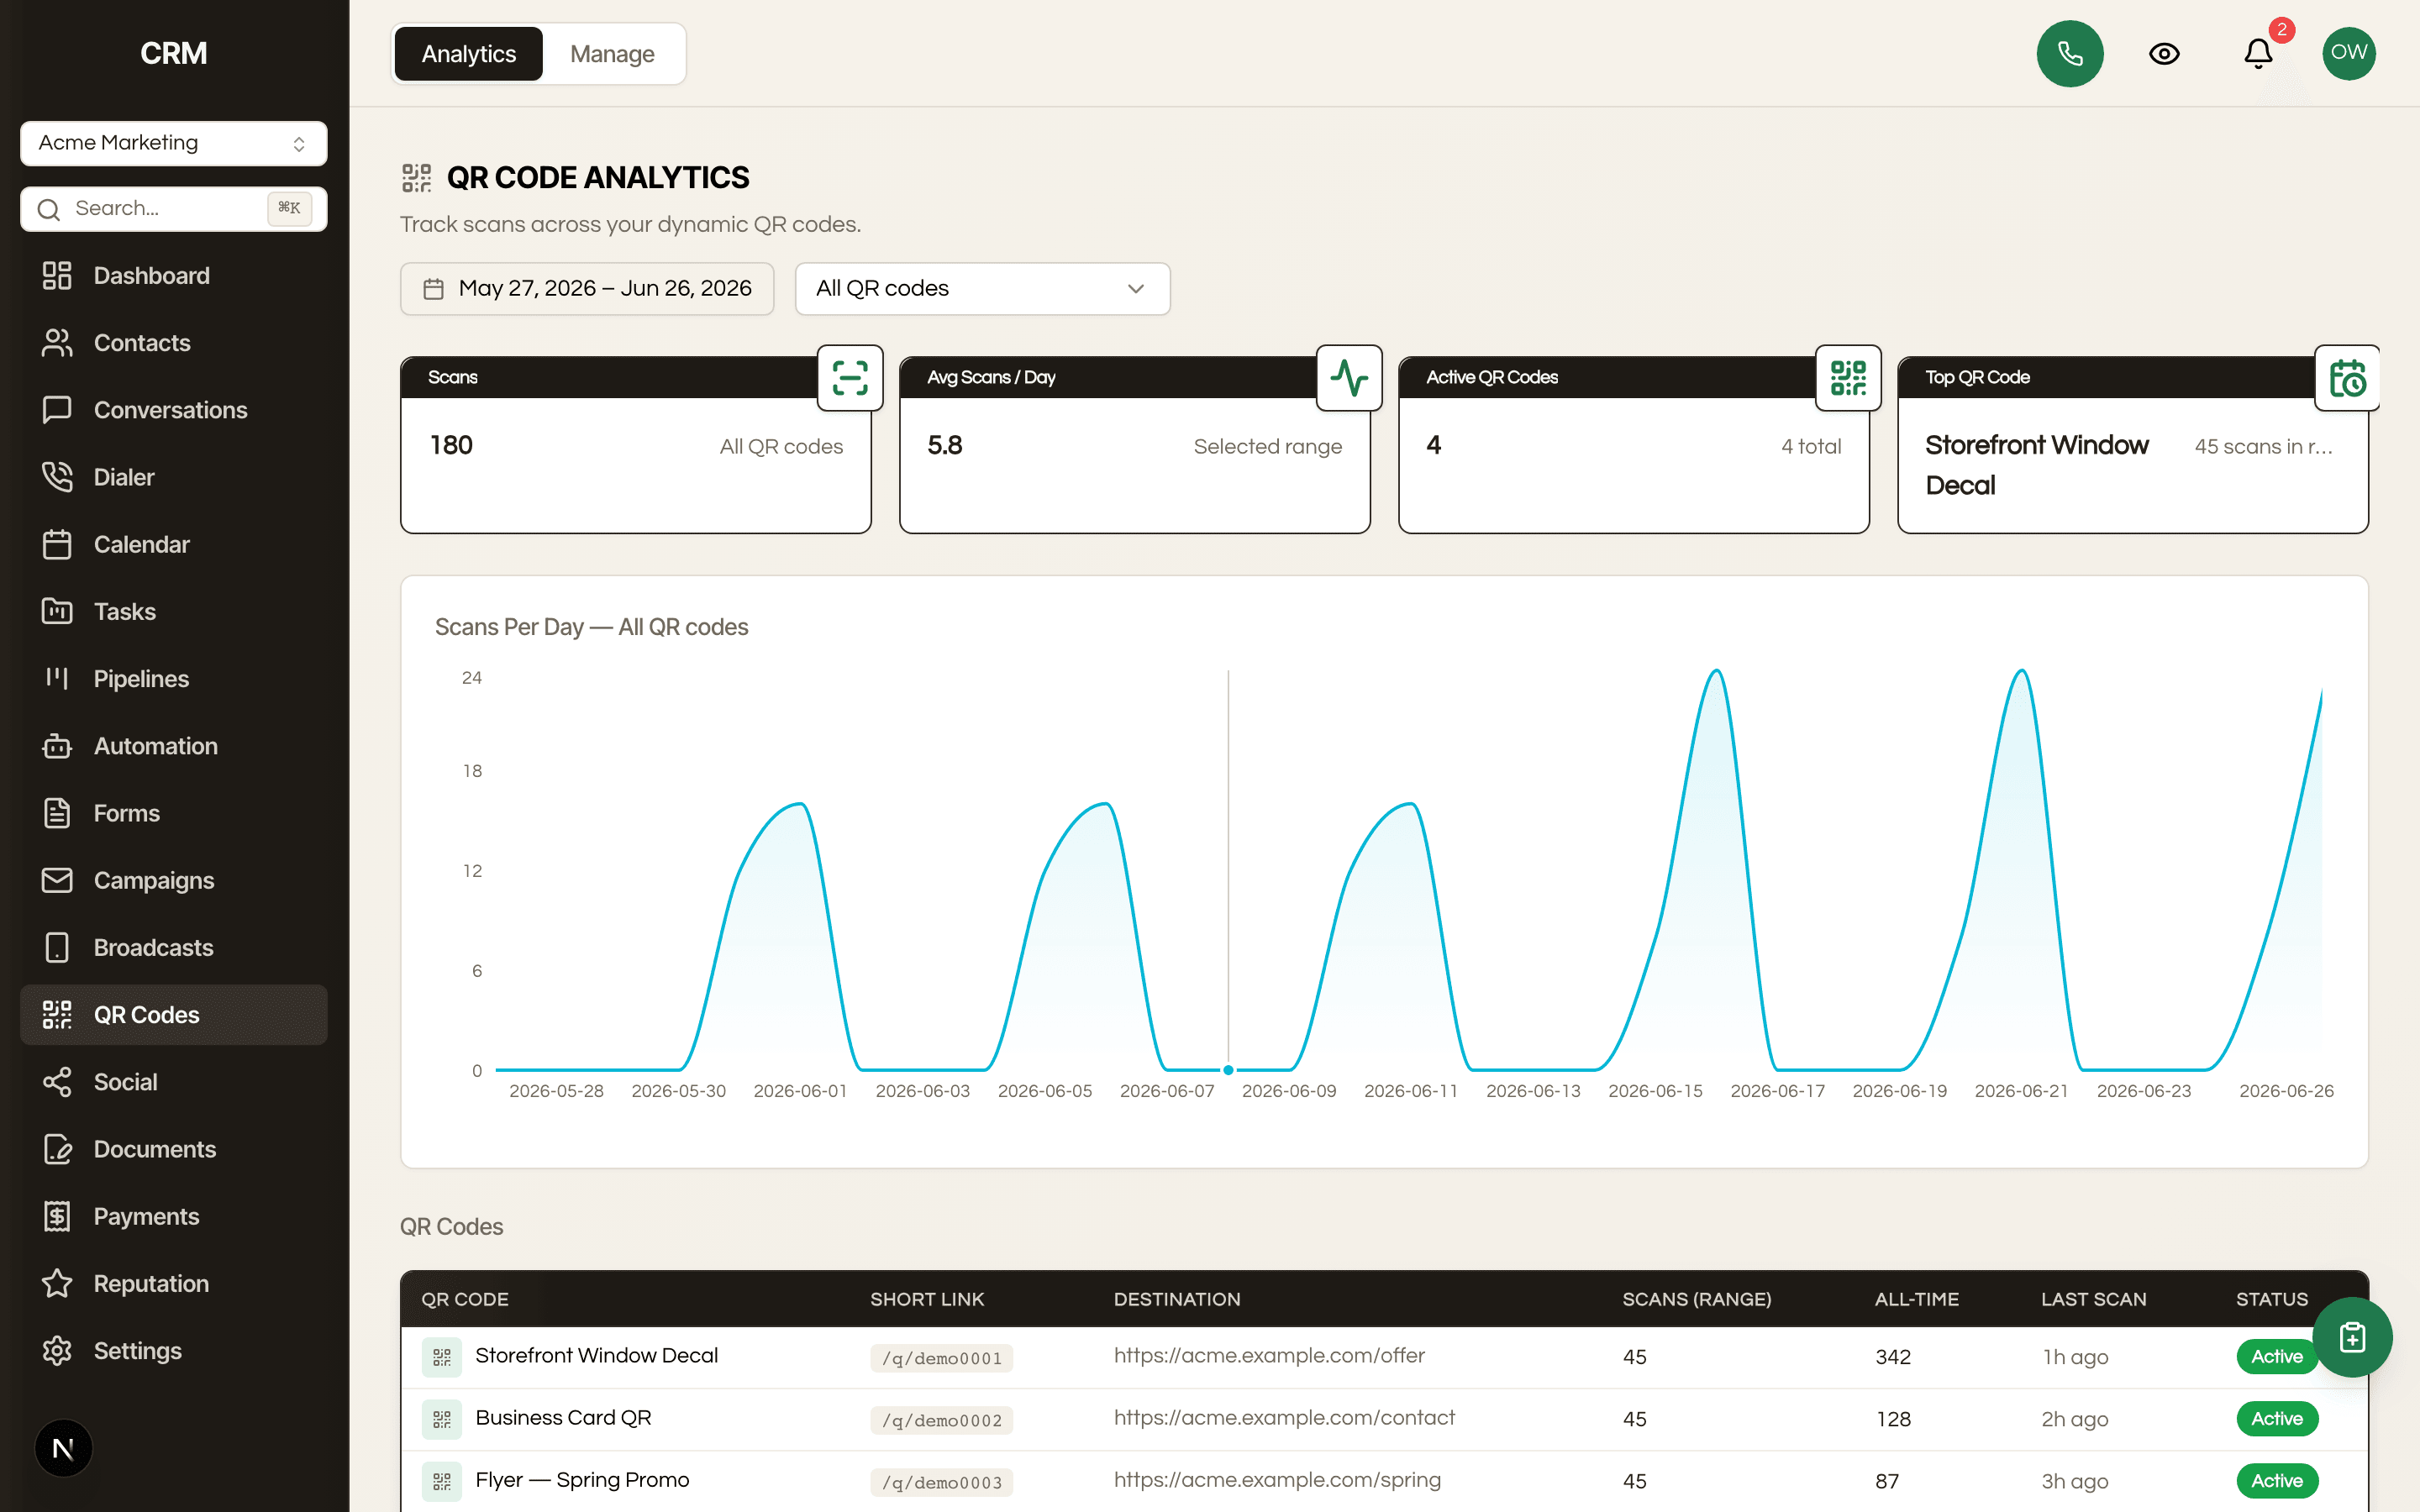Click the pulse icon on Avg Scans card
2420x1512 pixels.
(x=1349, y=378)
